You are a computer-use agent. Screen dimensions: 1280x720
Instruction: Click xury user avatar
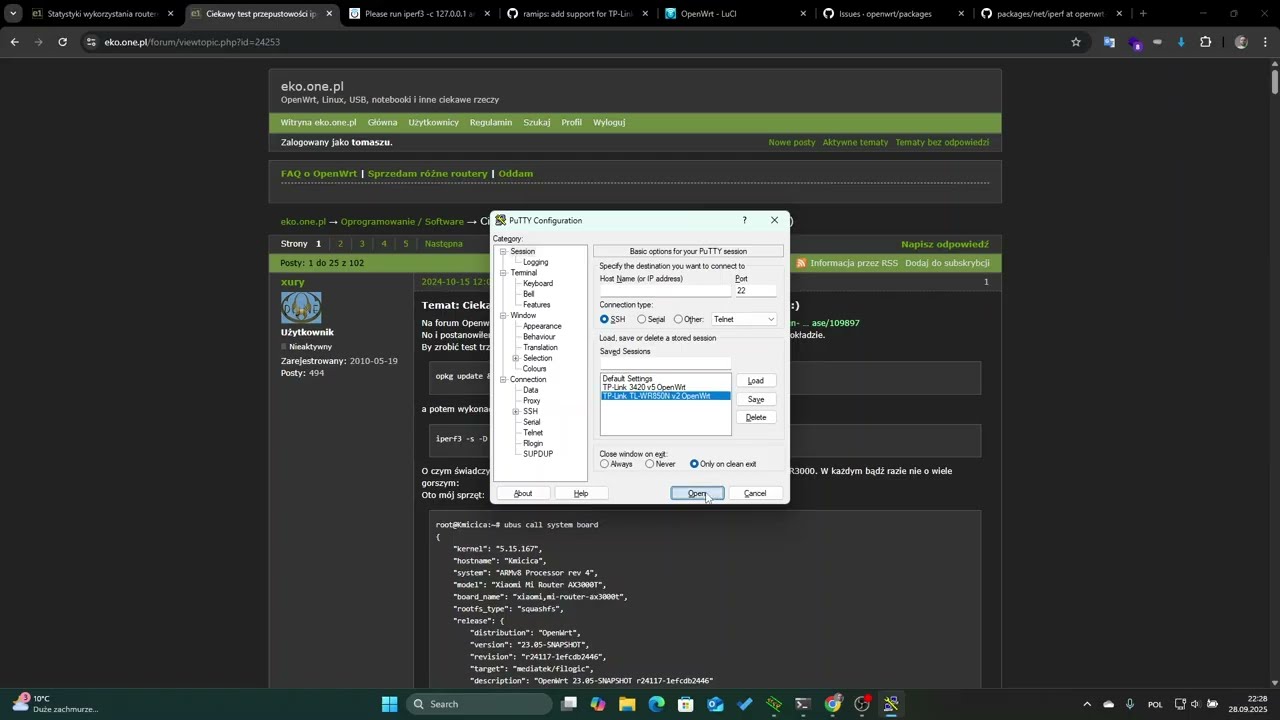coord(301,308)
